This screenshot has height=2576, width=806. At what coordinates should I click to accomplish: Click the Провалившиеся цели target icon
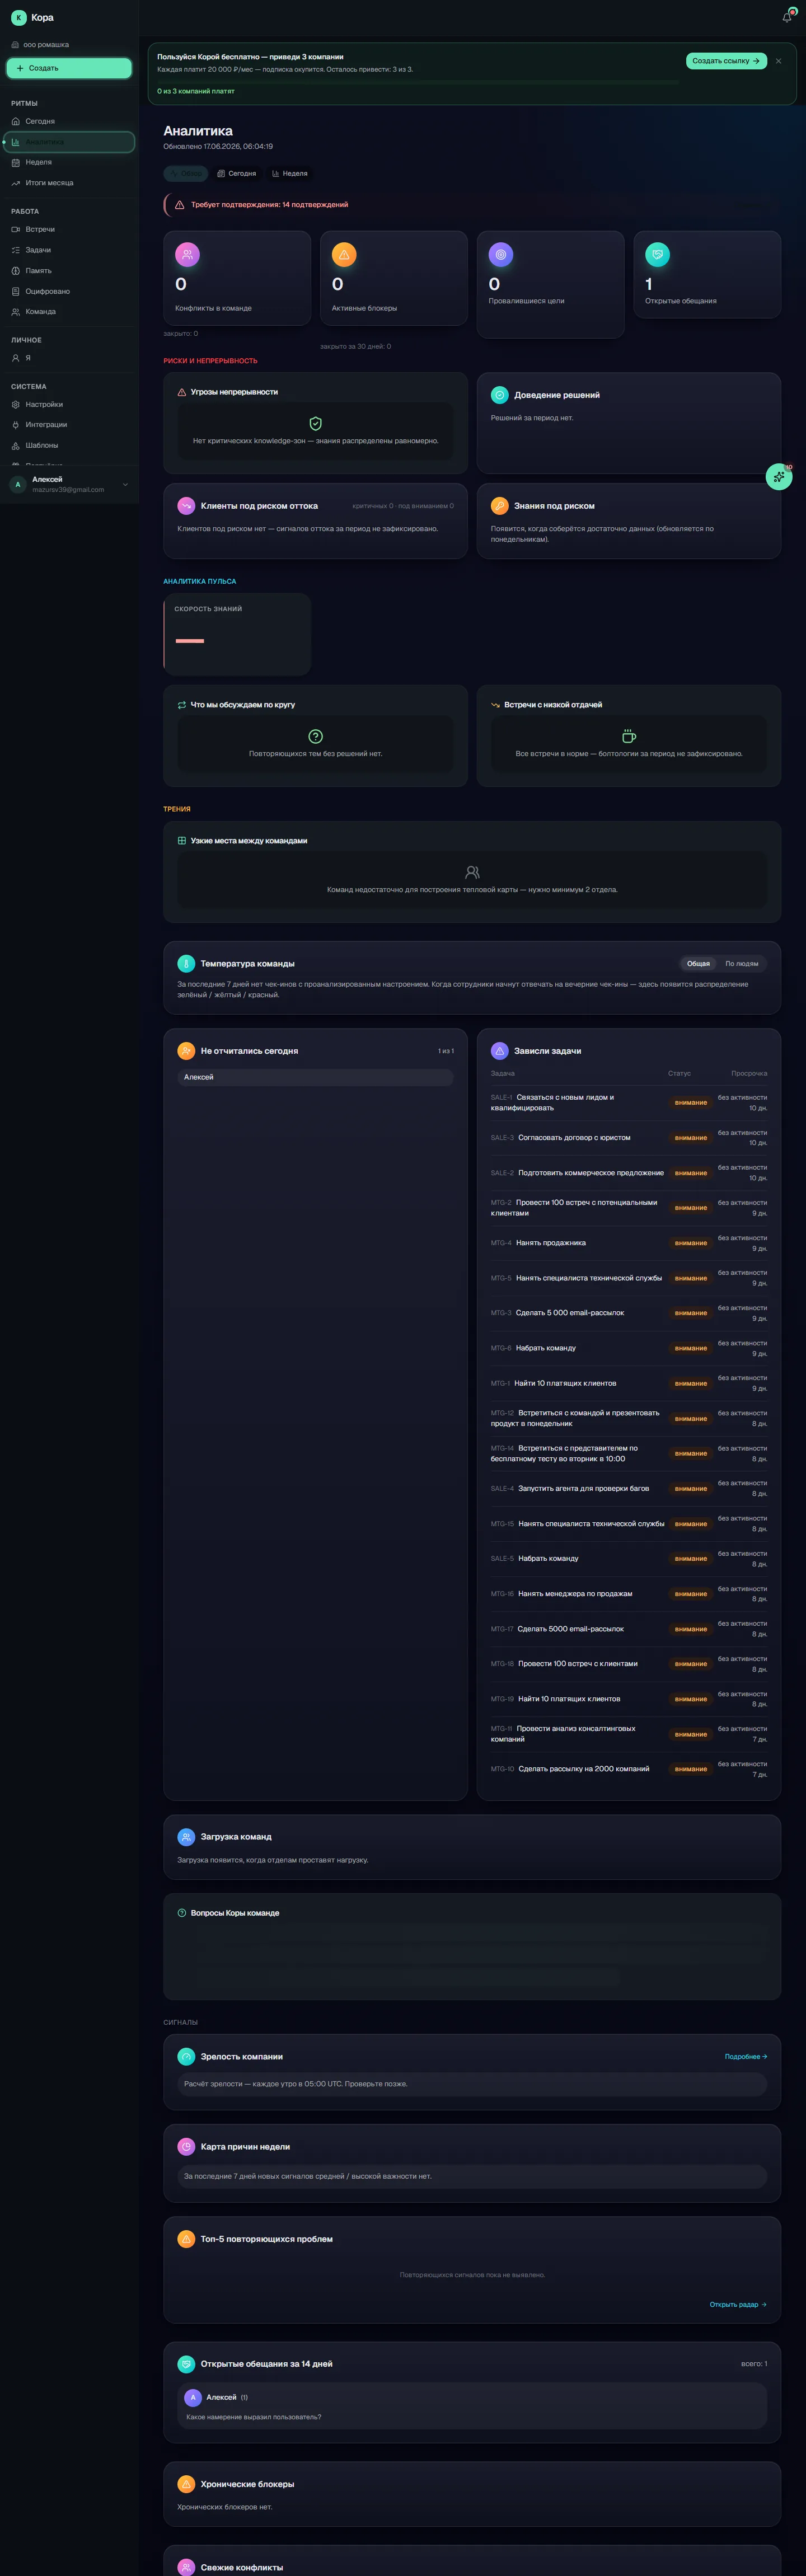click(x=501, y=255)
